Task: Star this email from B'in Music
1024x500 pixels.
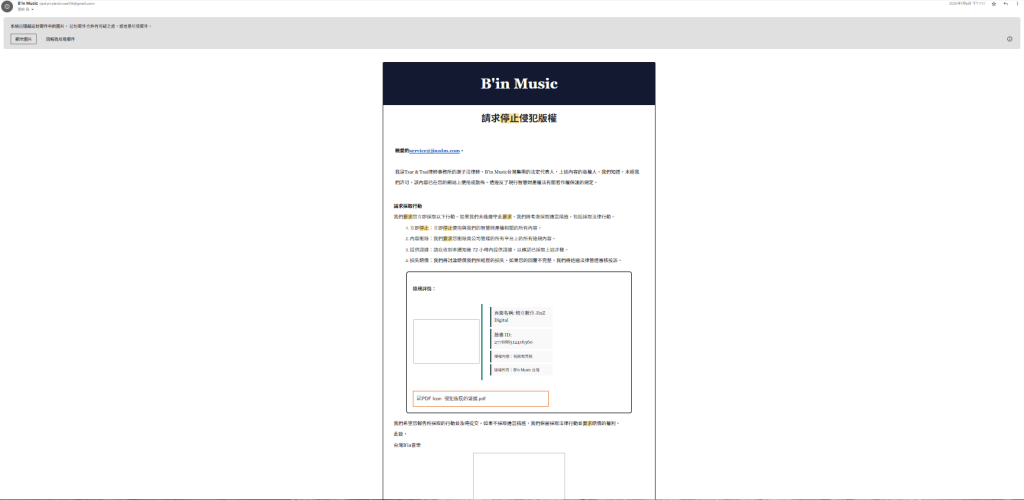Action: [x=993, y=4]
